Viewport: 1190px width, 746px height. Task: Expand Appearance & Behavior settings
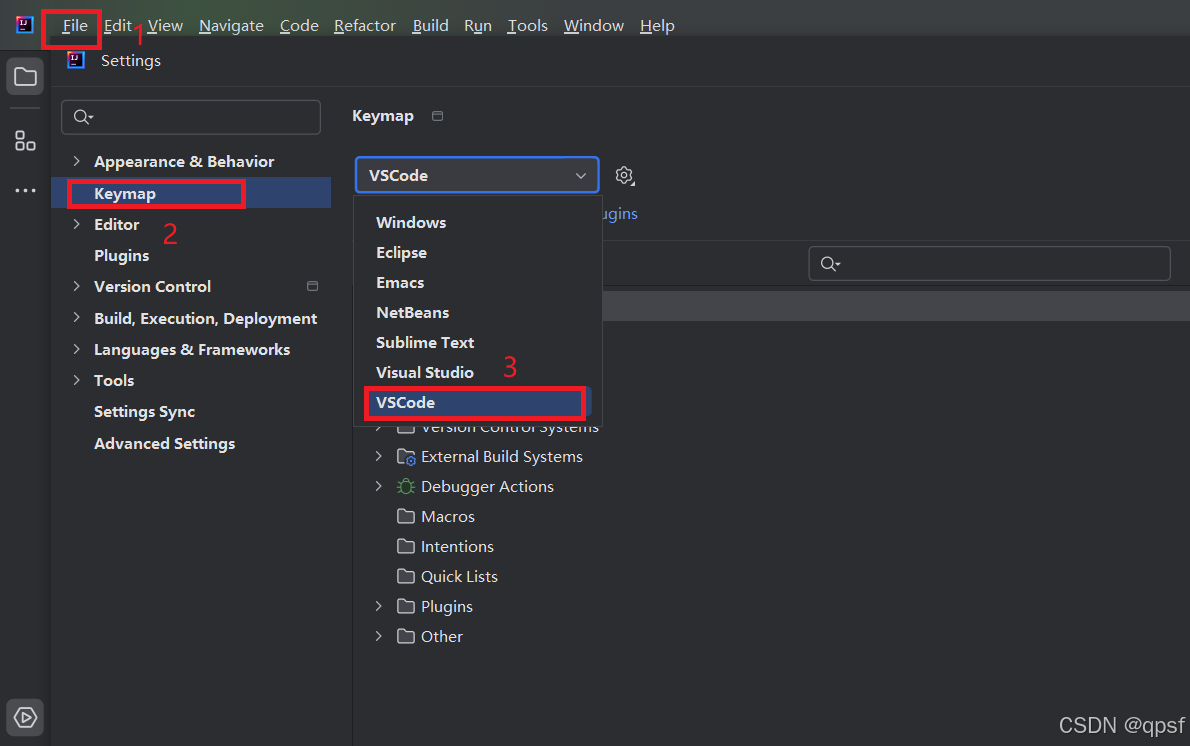tap(77, 161)
